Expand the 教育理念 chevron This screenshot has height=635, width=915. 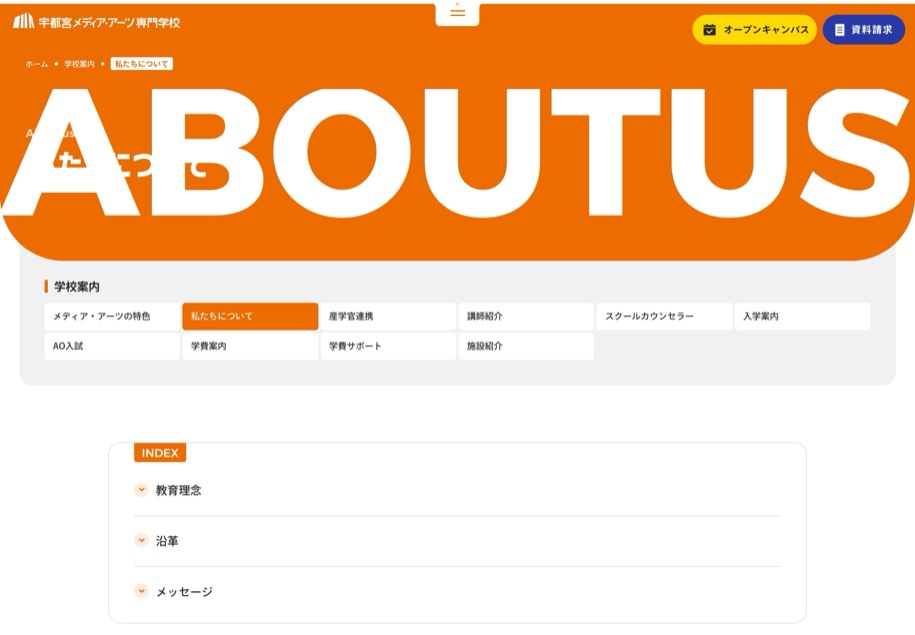[x=141, y=490]
